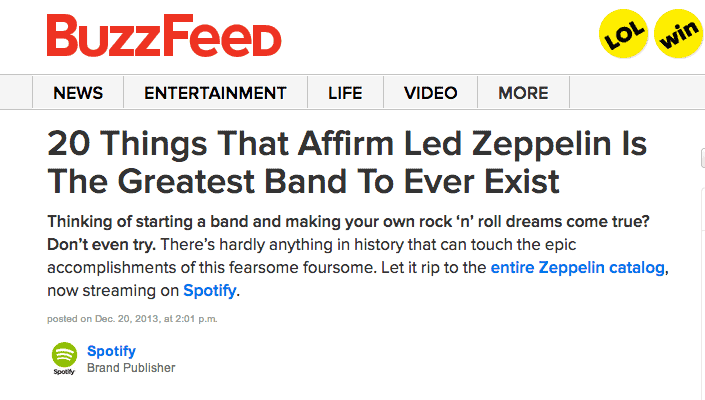Click the inline Spotify link in paragraph
This screenshot has height=400, width=705.
point(210,290)
